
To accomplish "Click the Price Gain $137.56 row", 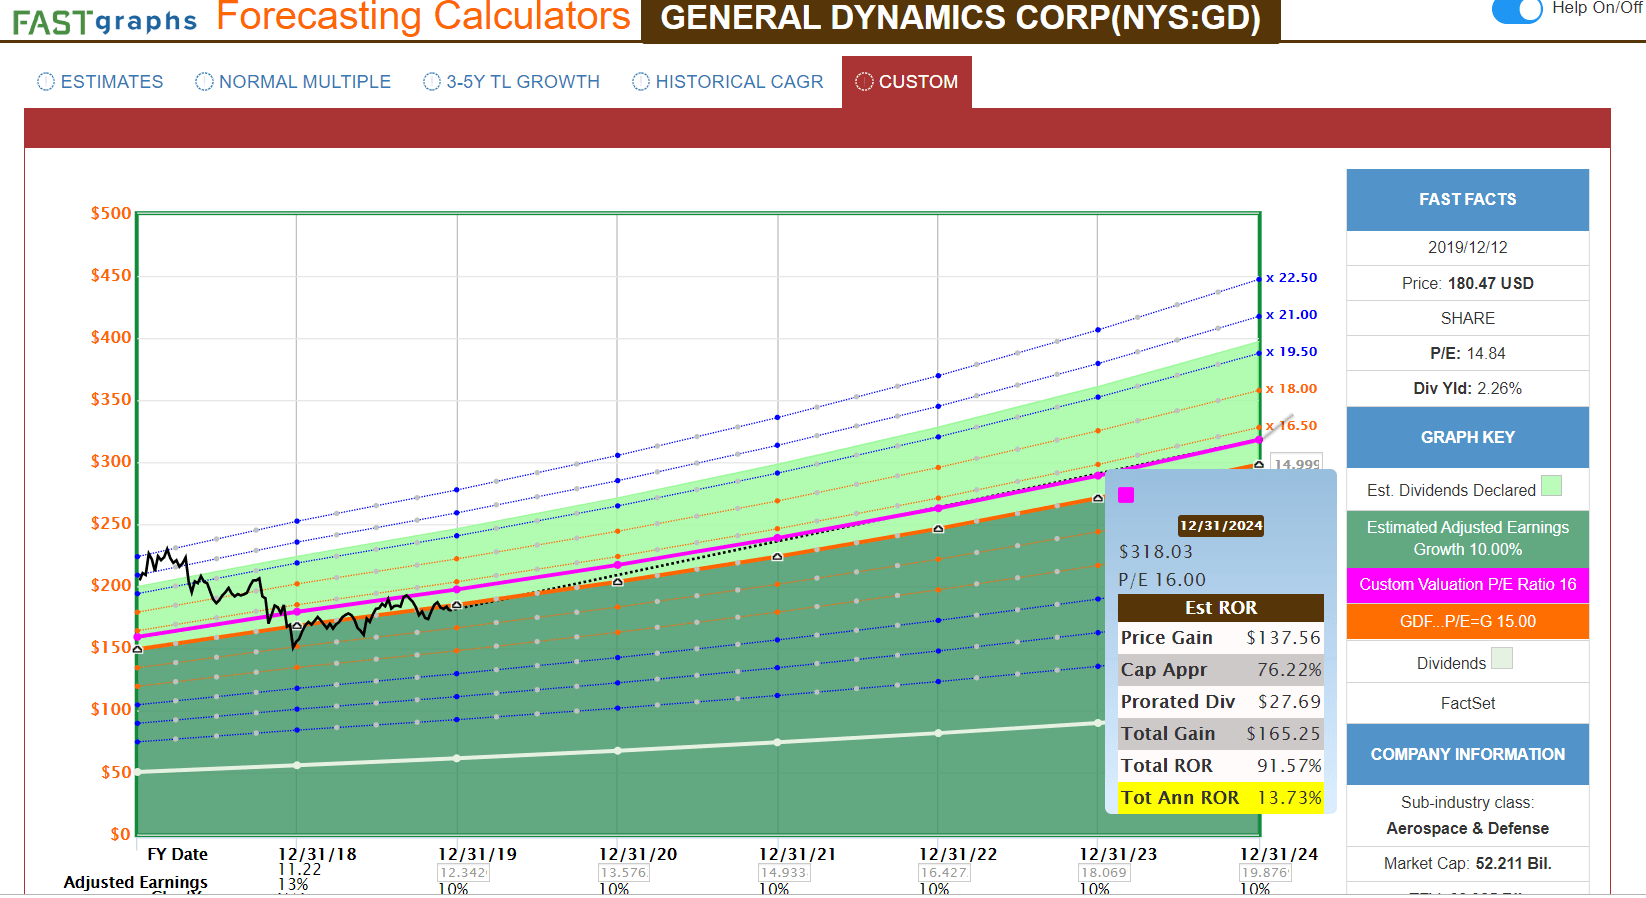I will point(1221,637).
